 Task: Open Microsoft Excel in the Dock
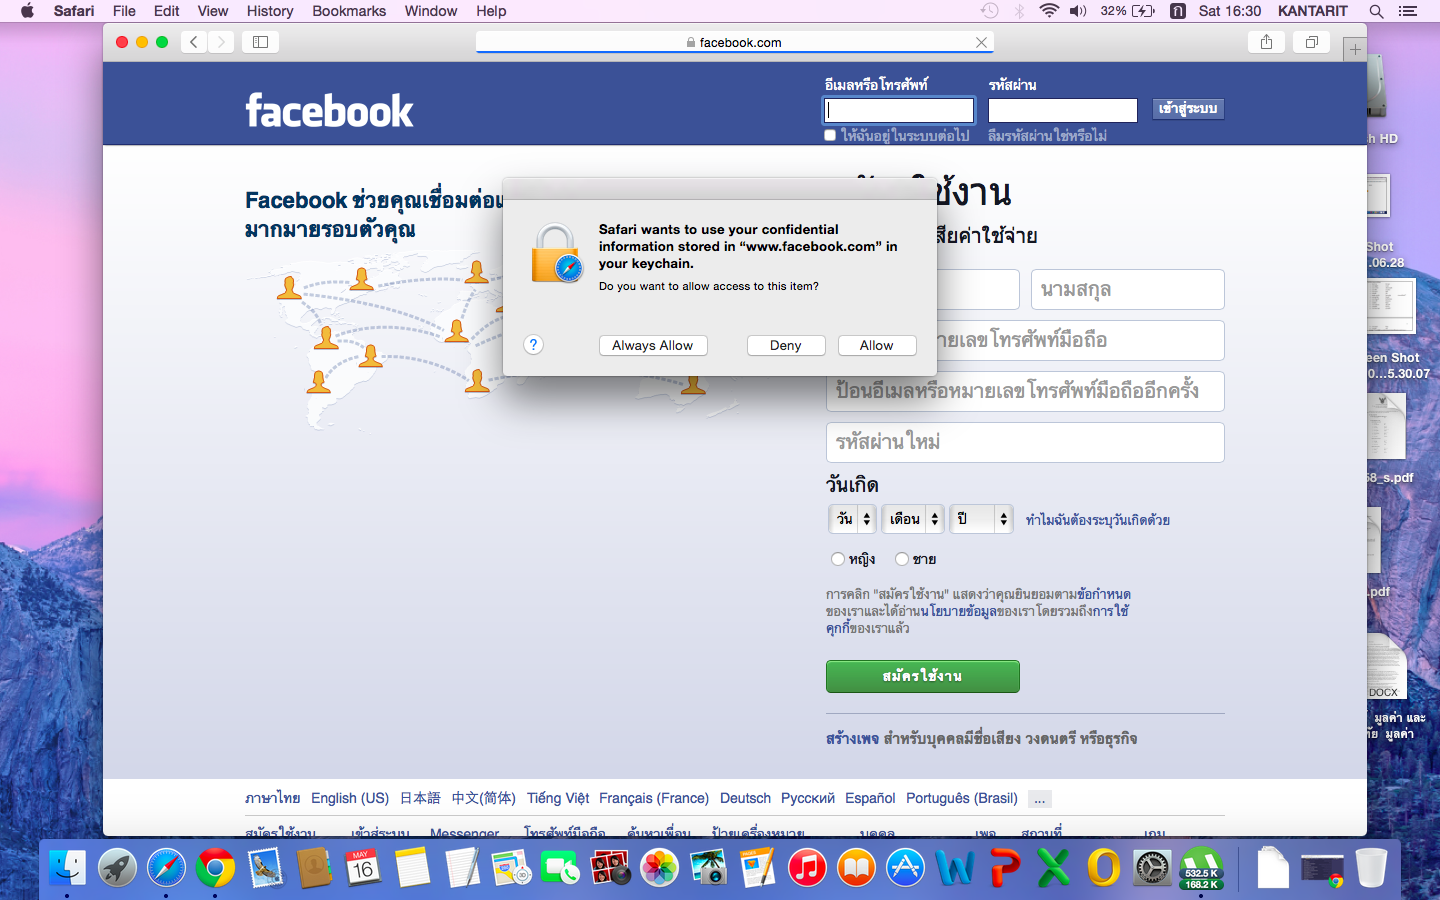[x=1053, y=867]
